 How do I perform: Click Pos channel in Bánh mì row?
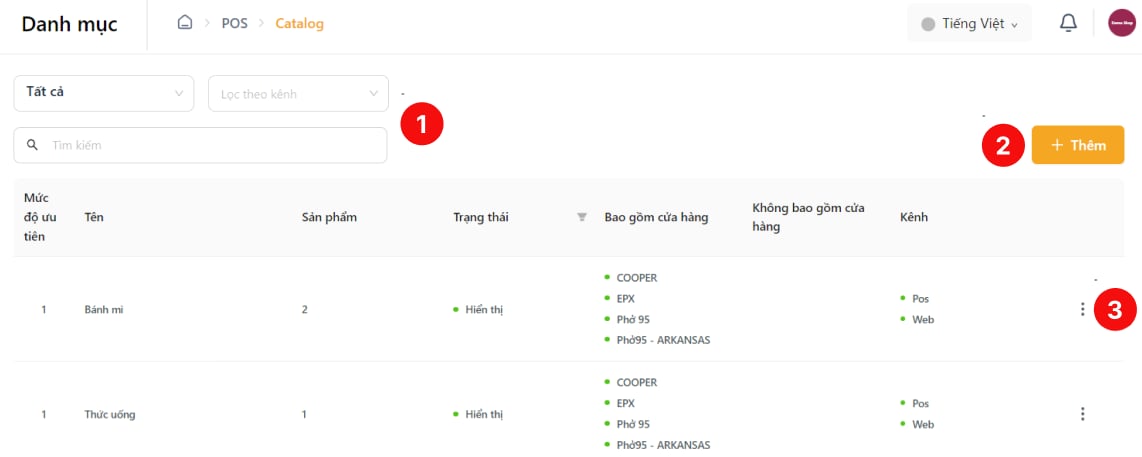coord(921,298)
